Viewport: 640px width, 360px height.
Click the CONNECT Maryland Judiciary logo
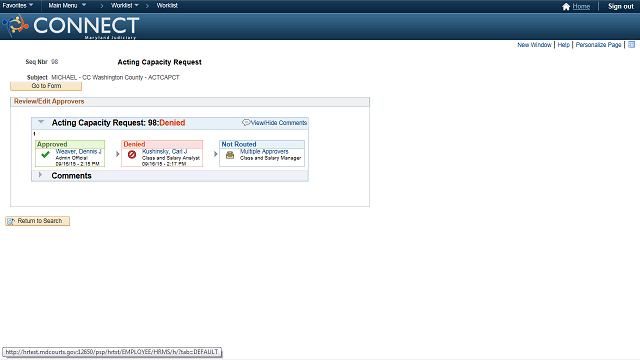[x=71, y=26]
